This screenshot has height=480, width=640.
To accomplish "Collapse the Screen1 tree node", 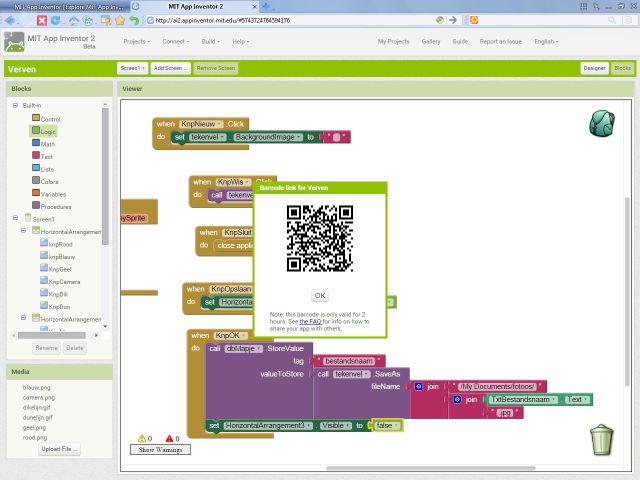I will click(x=15, y=218).
